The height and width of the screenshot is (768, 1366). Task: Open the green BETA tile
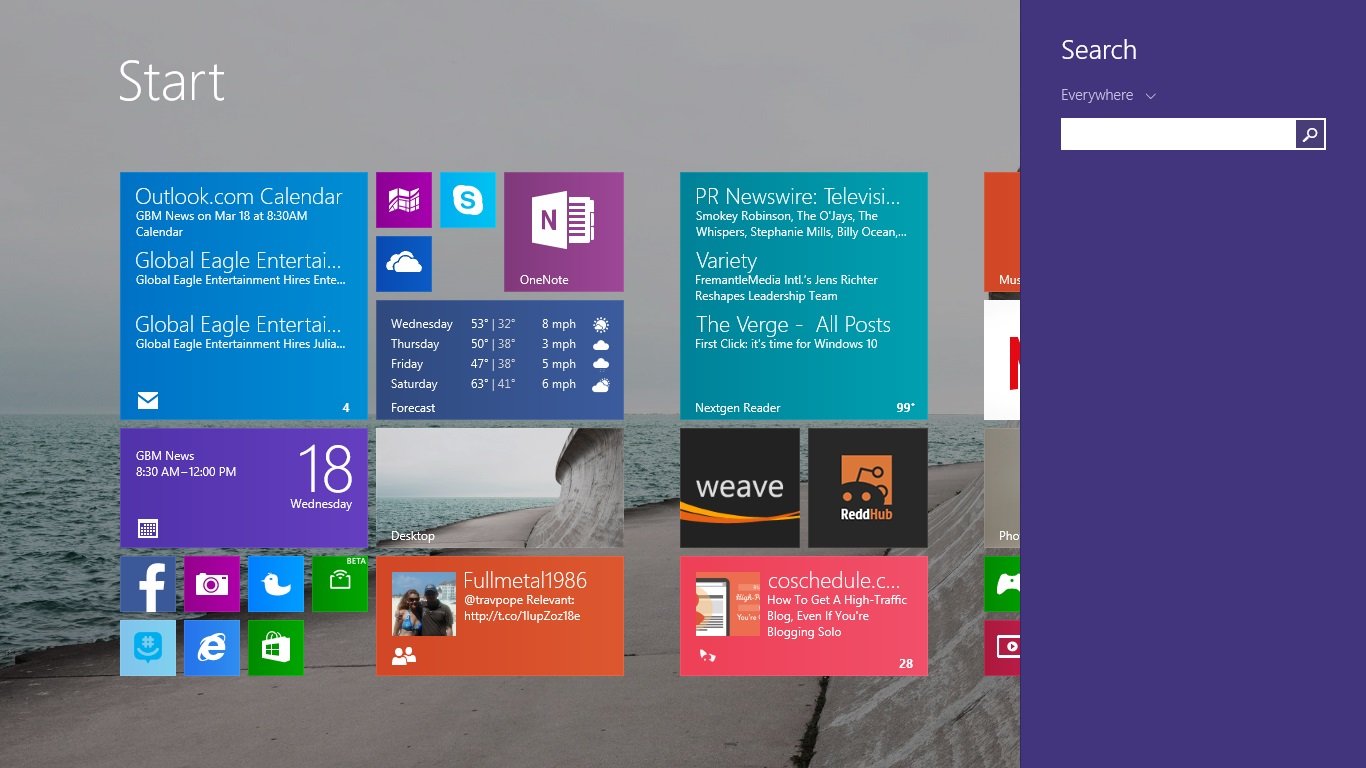click(x=340, y=584)
